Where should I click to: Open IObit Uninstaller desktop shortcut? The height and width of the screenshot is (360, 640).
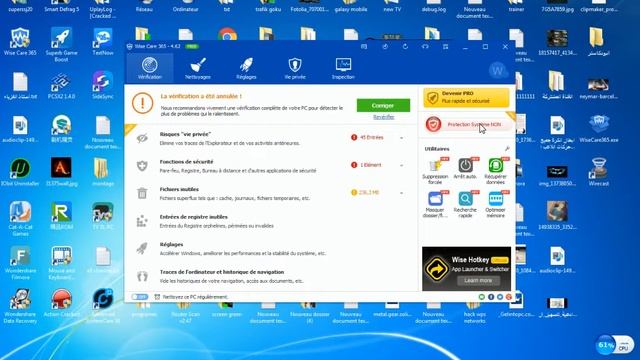click(20, 173)
